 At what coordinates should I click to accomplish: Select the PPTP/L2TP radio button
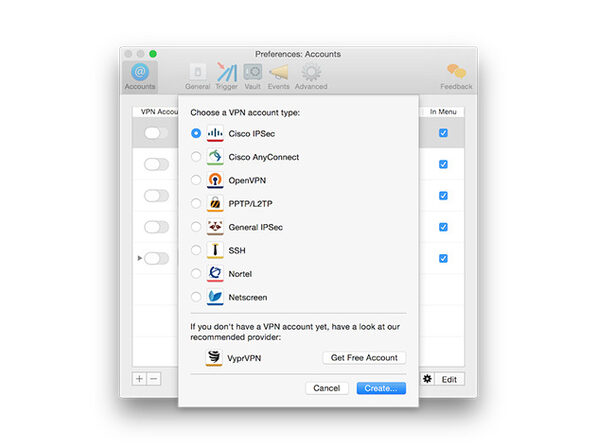click(x=196, y=203)
